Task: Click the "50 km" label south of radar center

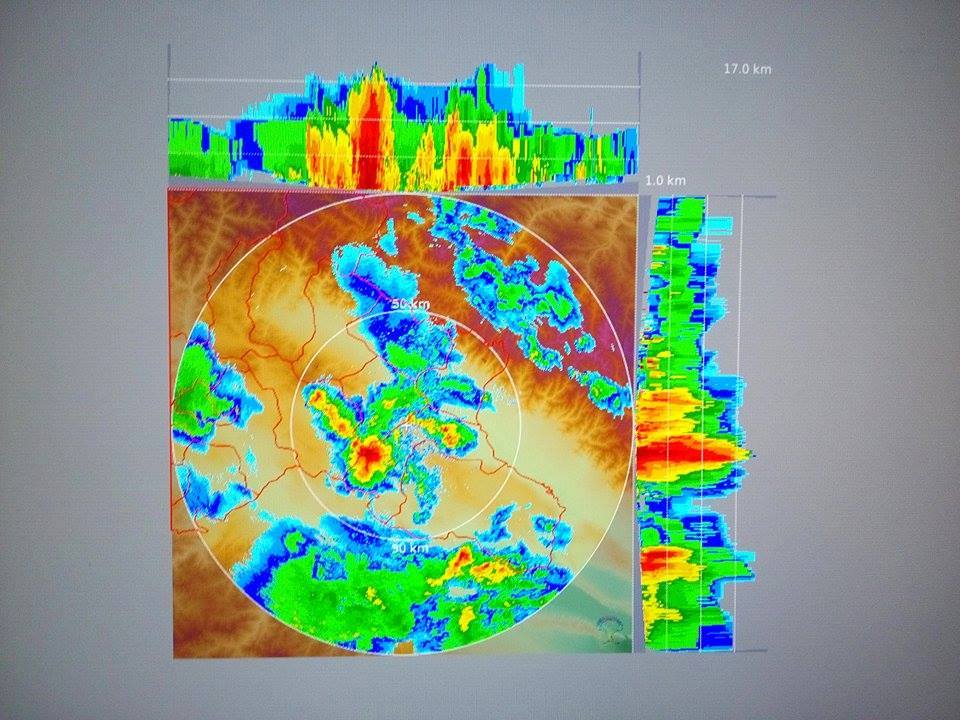Action: pos(410,547)
